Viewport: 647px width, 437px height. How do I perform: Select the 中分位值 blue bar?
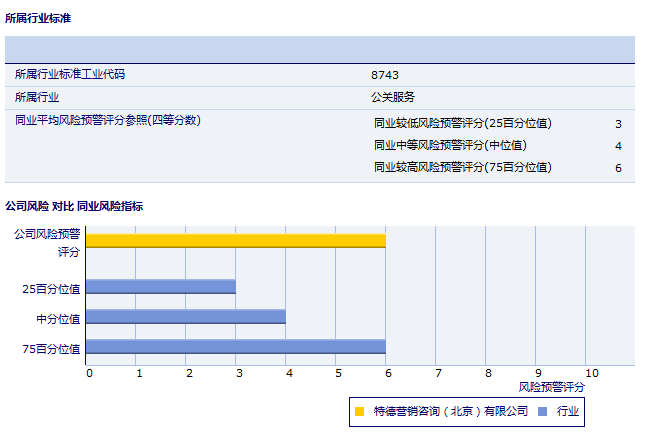[x=185, y=317]
